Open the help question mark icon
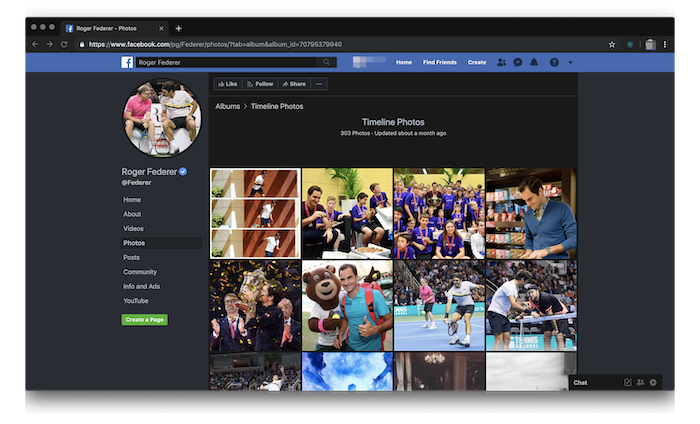700x424 pixels. click(554, 62)
